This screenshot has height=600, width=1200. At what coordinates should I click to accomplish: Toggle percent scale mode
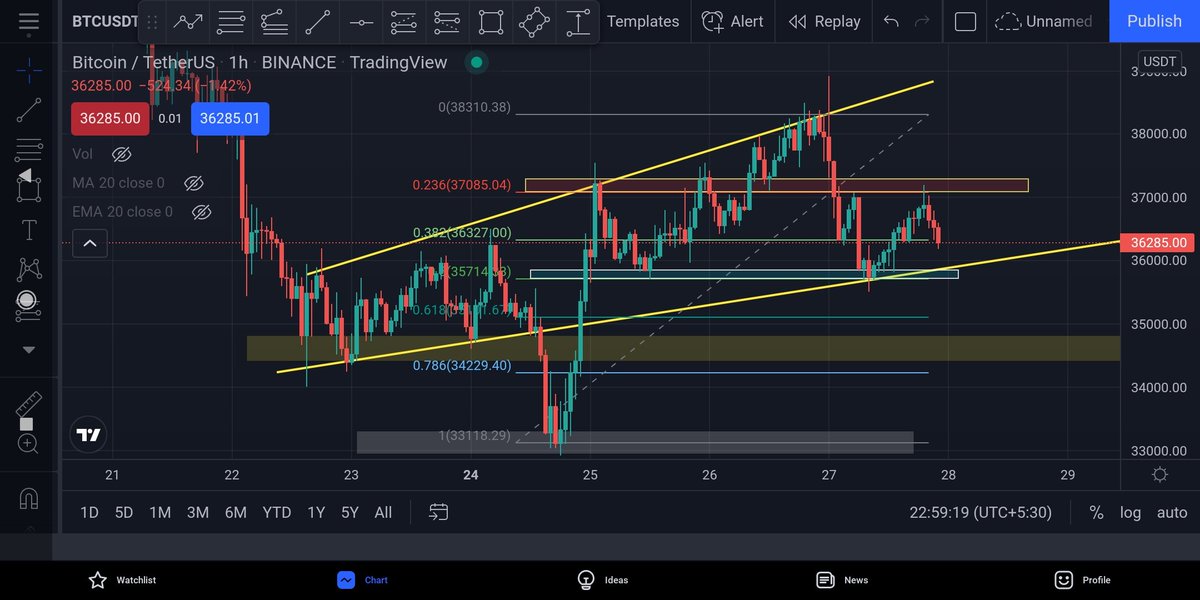click(1096, 512)
